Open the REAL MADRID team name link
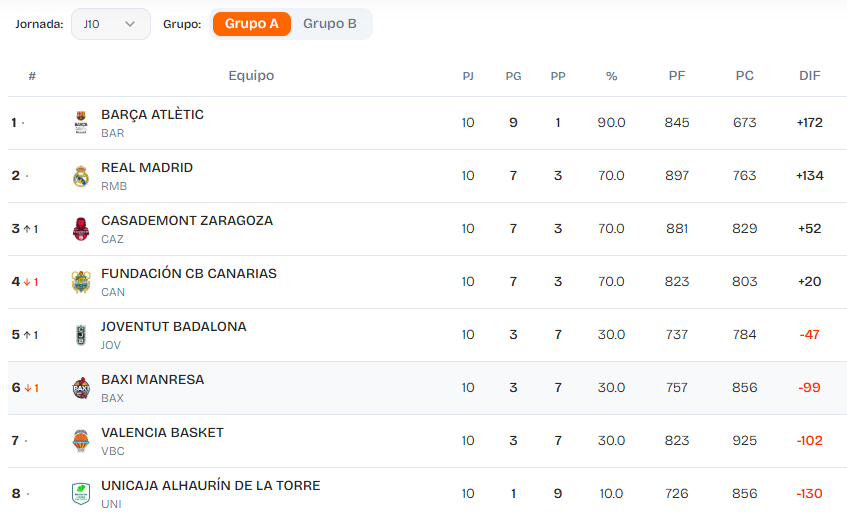Viewport: 847px width, 517px height. coord(147,168)
